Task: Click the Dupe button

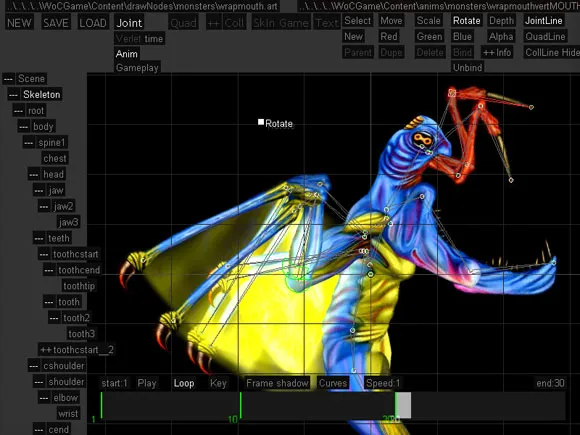Action: (x=391, y=53)
